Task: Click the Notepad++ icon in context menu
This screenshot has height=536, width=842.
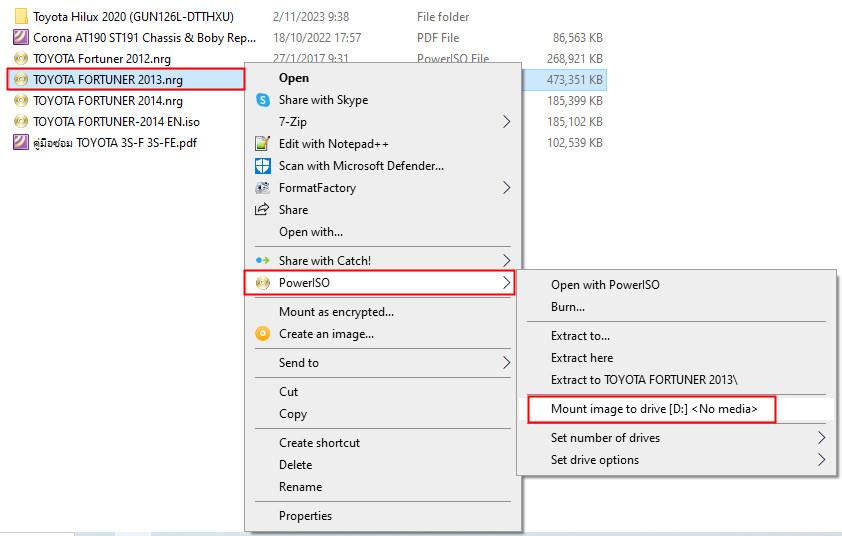Action: [x=263, y=144]
